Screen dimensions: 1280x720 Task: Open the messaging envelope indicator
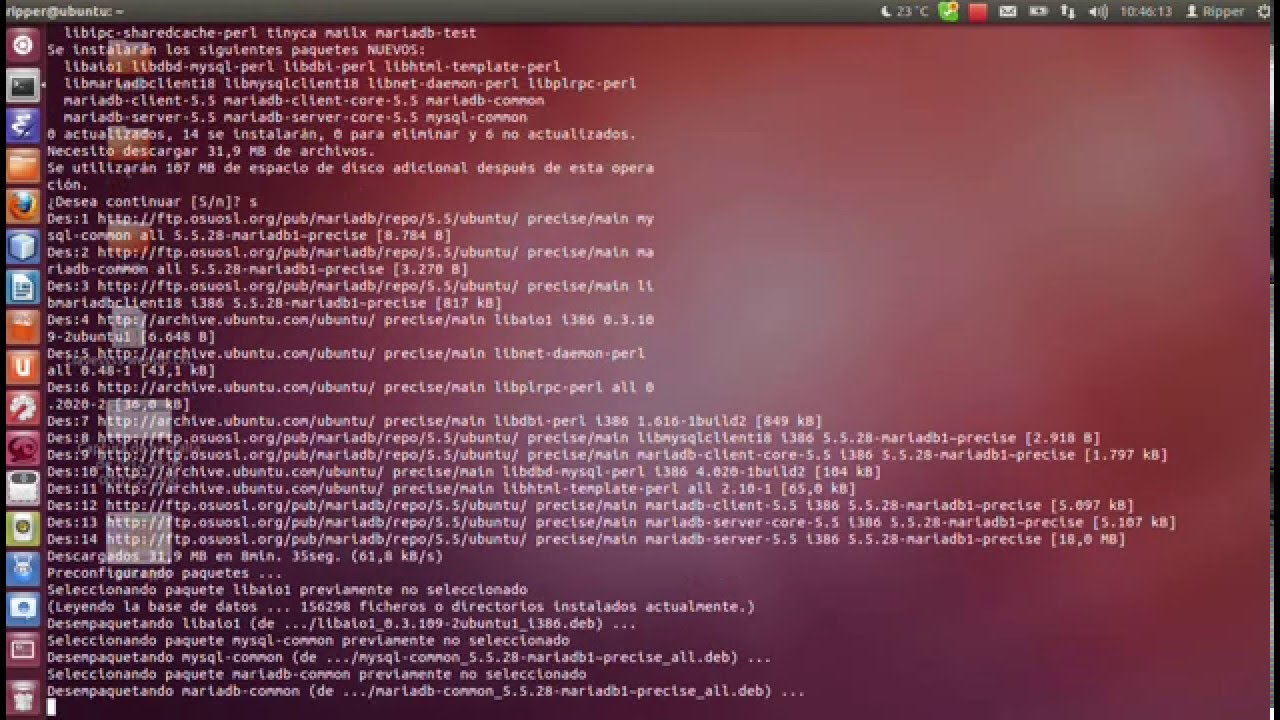(1008, 11)
